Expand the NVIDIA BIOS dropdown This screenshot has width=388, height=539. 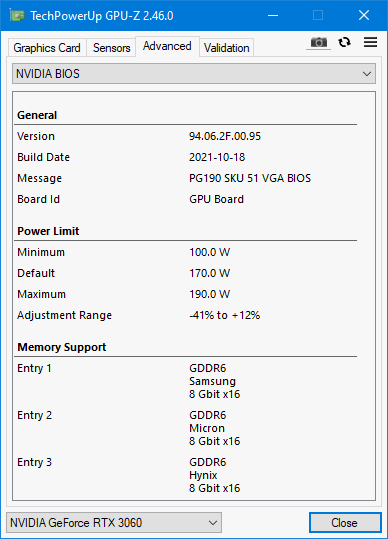(x=194, y=74)
